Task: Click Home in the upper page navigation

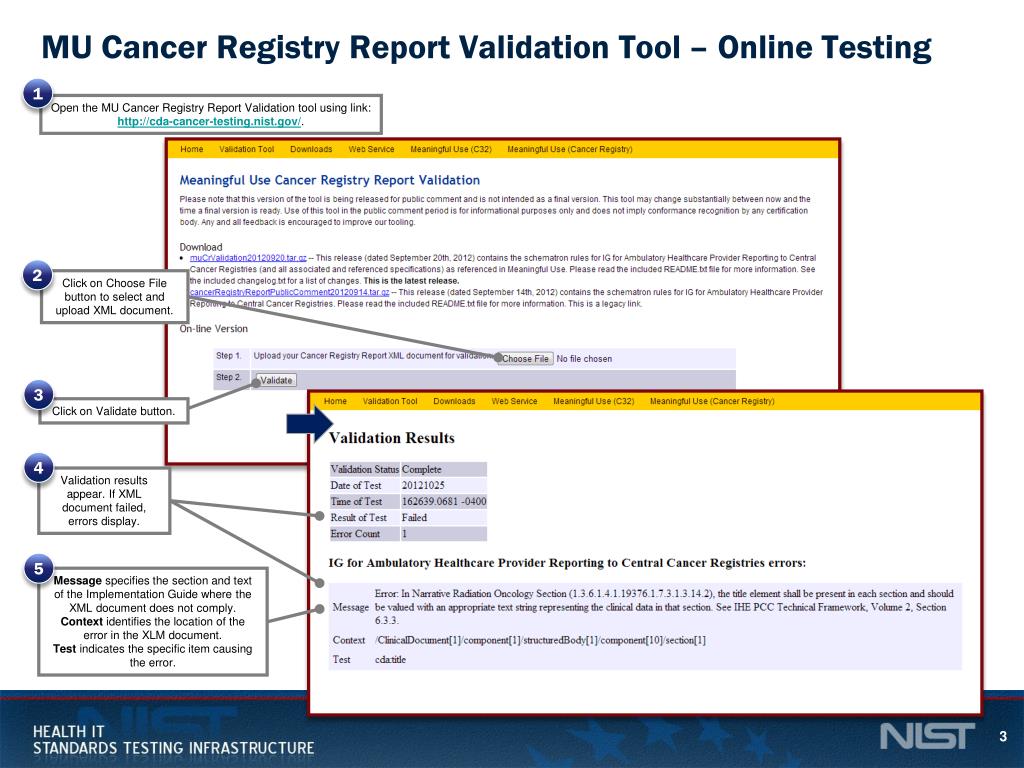Action: [x=191, y=149]
